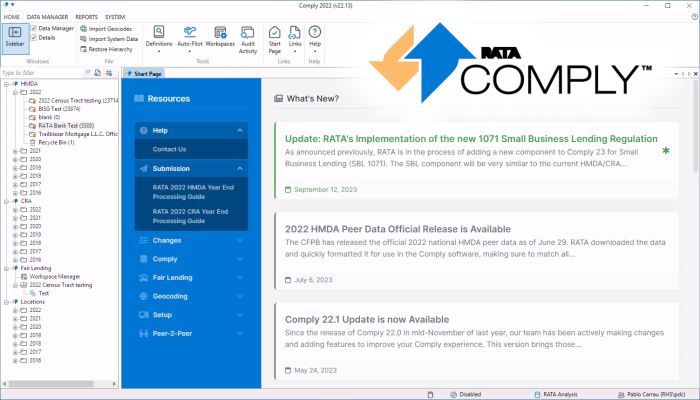Open Audit Activity tool
This screenshot has height=400, width=700.
pos(248,39)
